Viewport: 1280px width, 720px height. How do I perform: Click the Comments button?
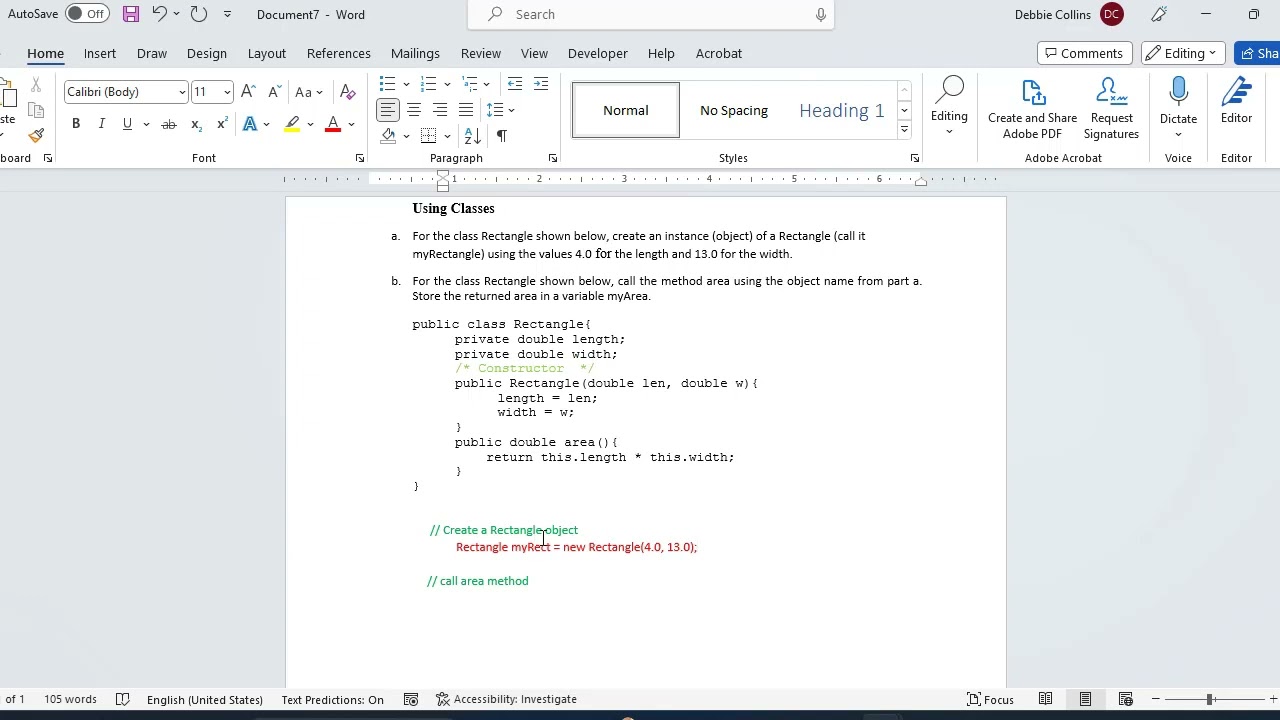pyautogui.click(x=1083, y=53)
